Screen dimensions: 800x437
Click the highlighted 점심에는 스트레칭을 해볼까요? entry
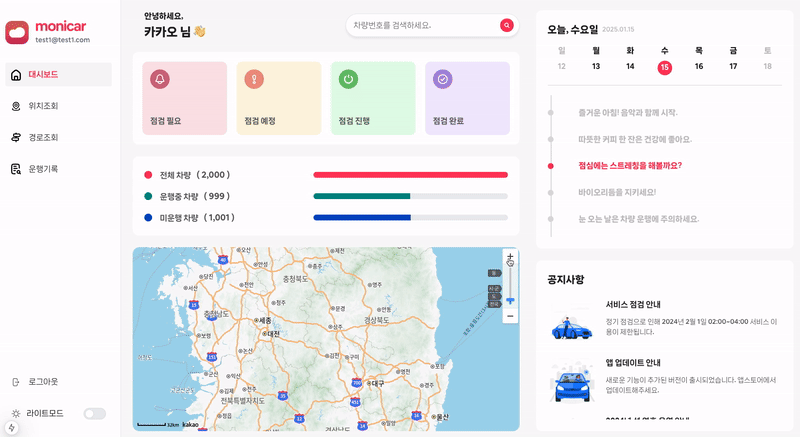630,166
